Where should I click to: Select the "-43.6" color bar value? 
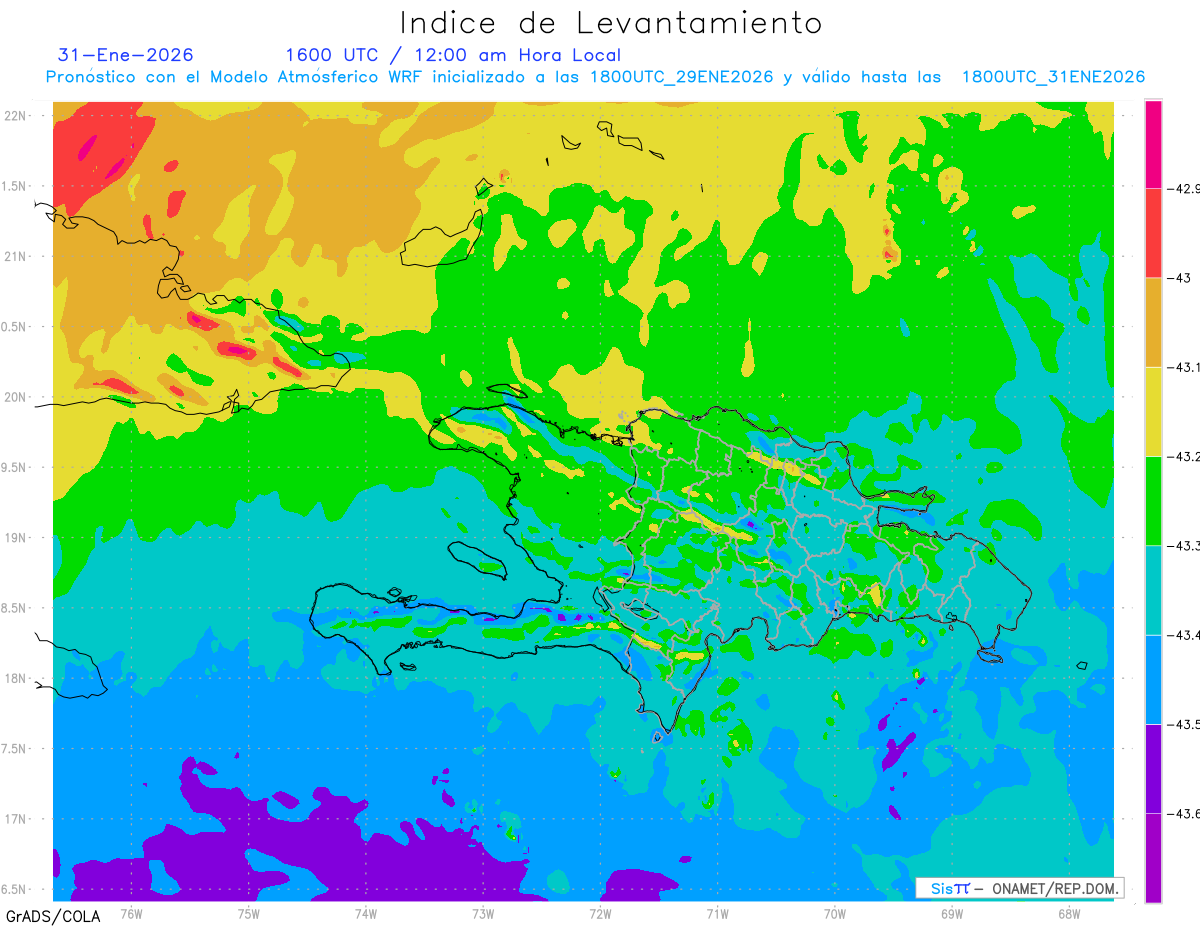[x=1183, y=813]
